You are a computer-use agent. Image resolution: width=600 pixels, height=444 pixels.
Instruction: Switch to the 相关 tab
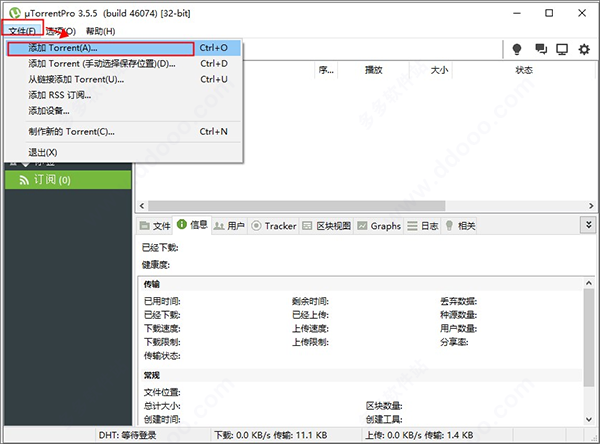(x=461, y=226)
